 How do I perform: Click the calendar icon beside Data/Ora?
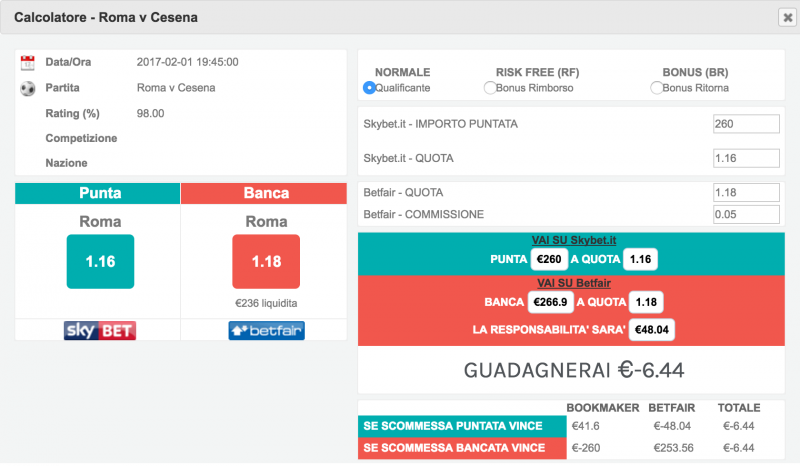click(28, 62)
